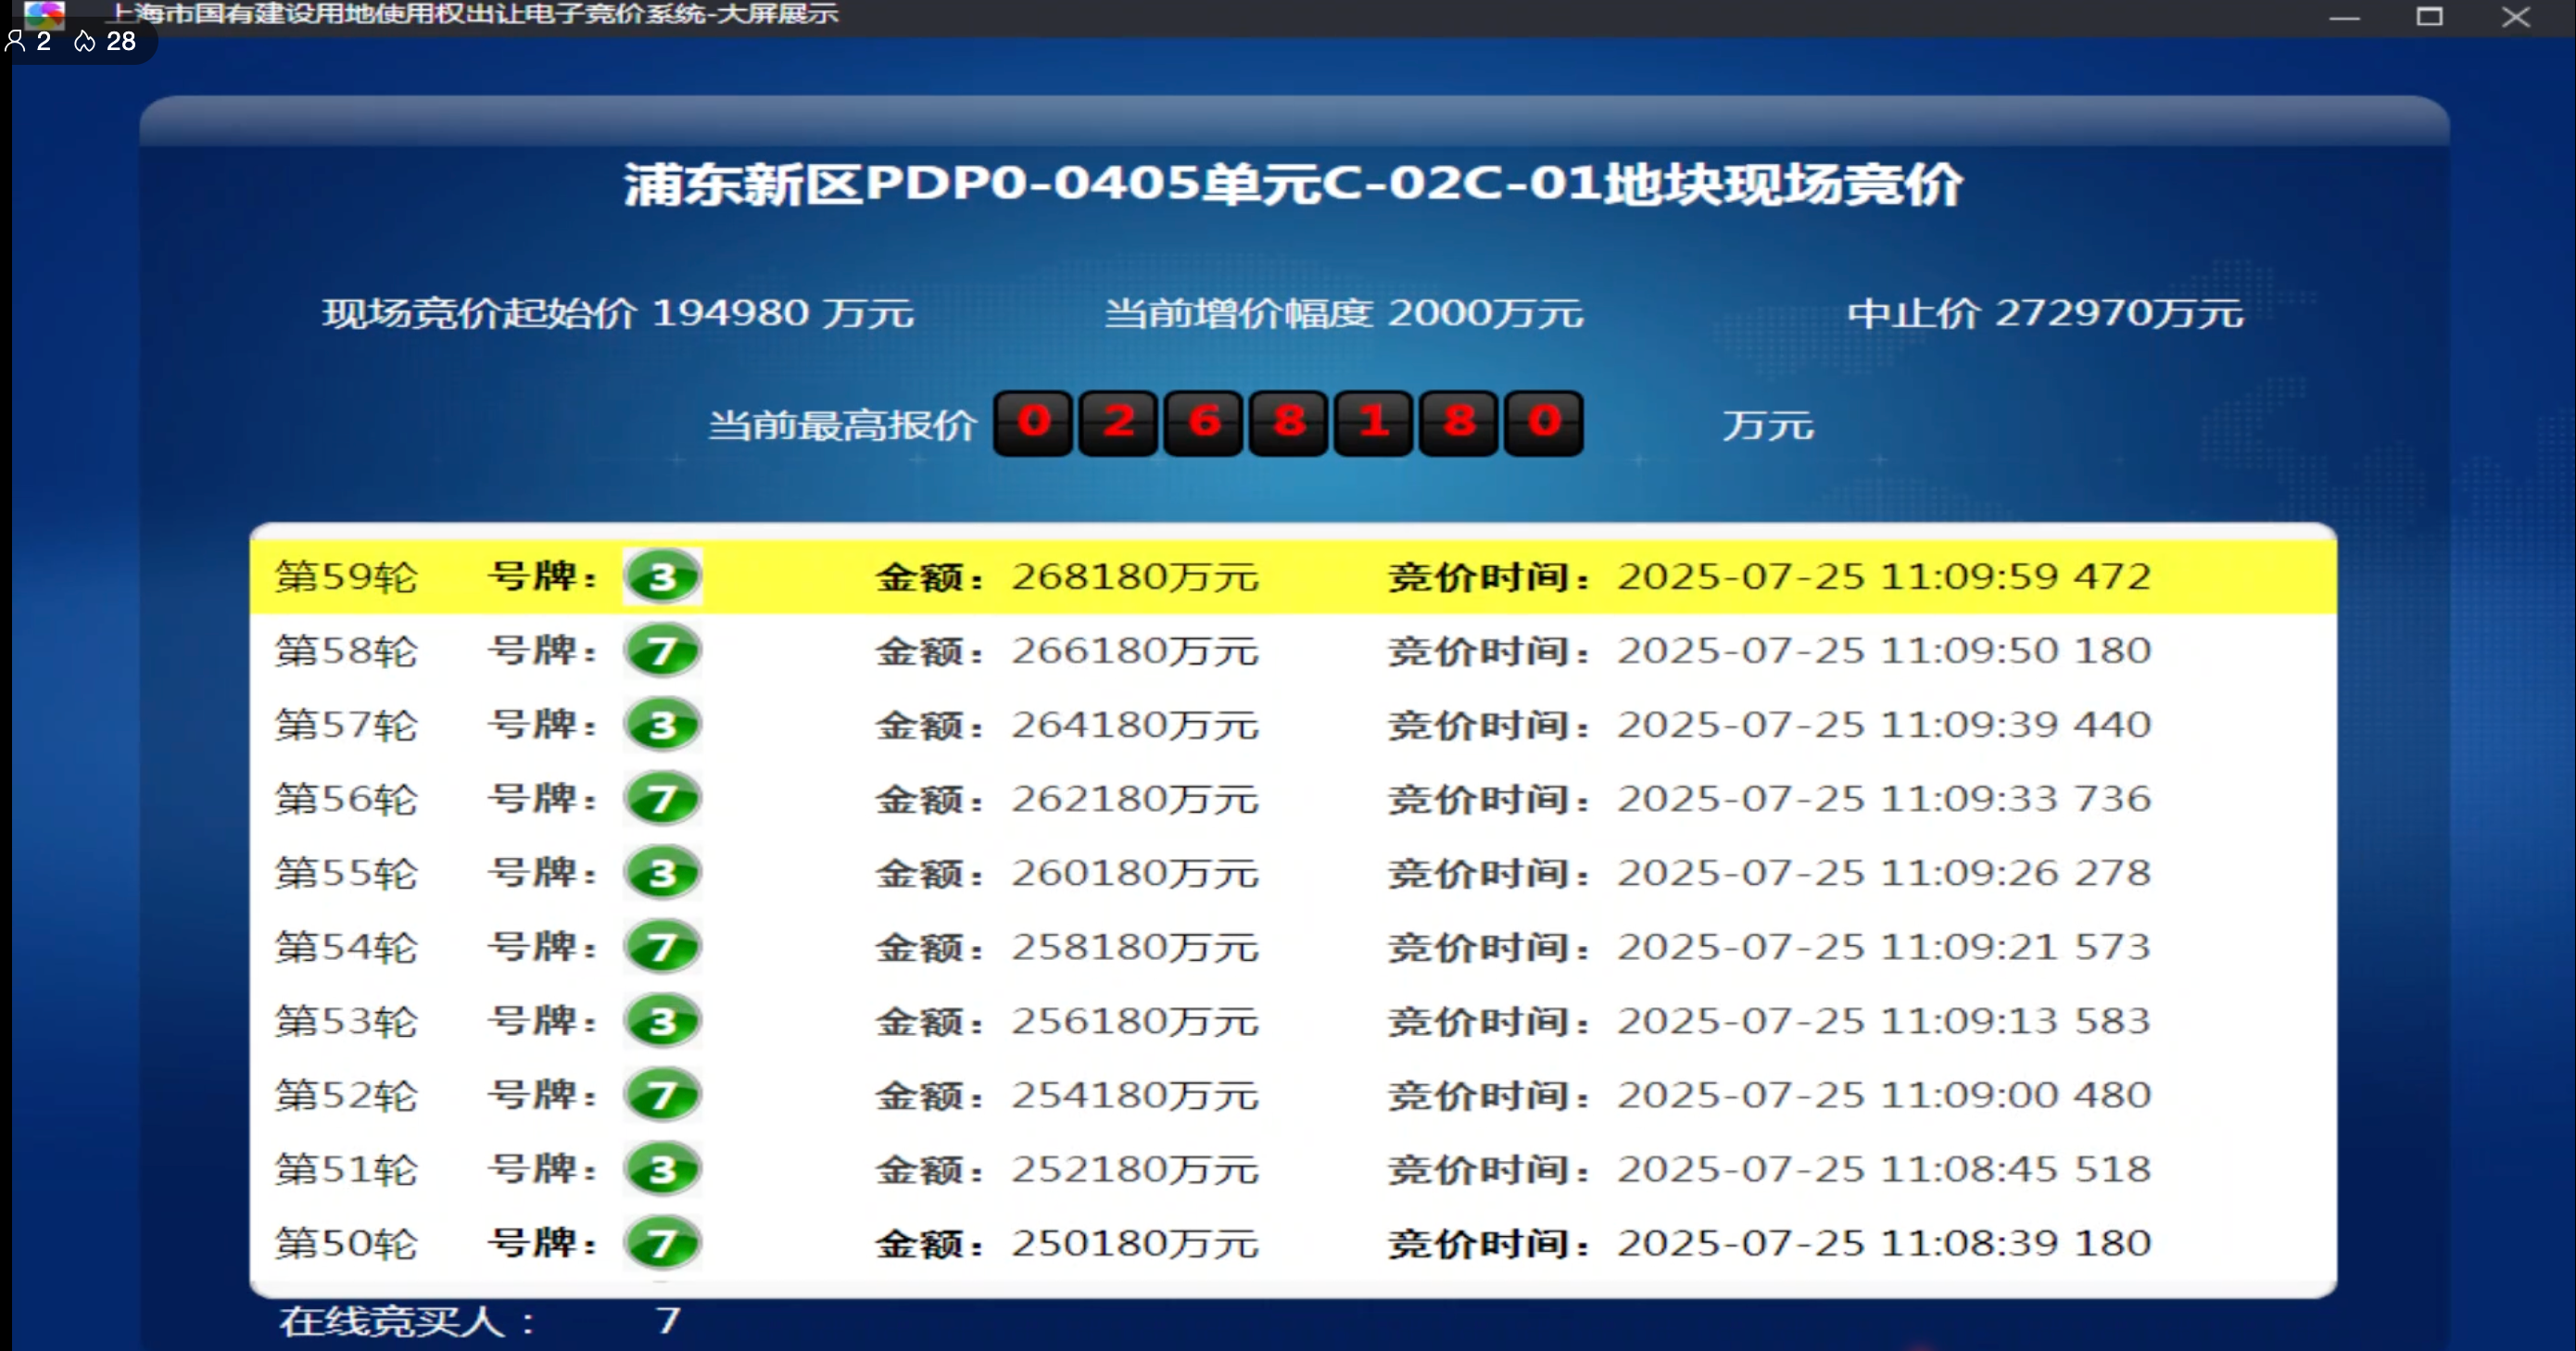The image size is (2576, 1351).
Task: Click the green badge 7 in round 50
Action: click(x=662, y=1243)
